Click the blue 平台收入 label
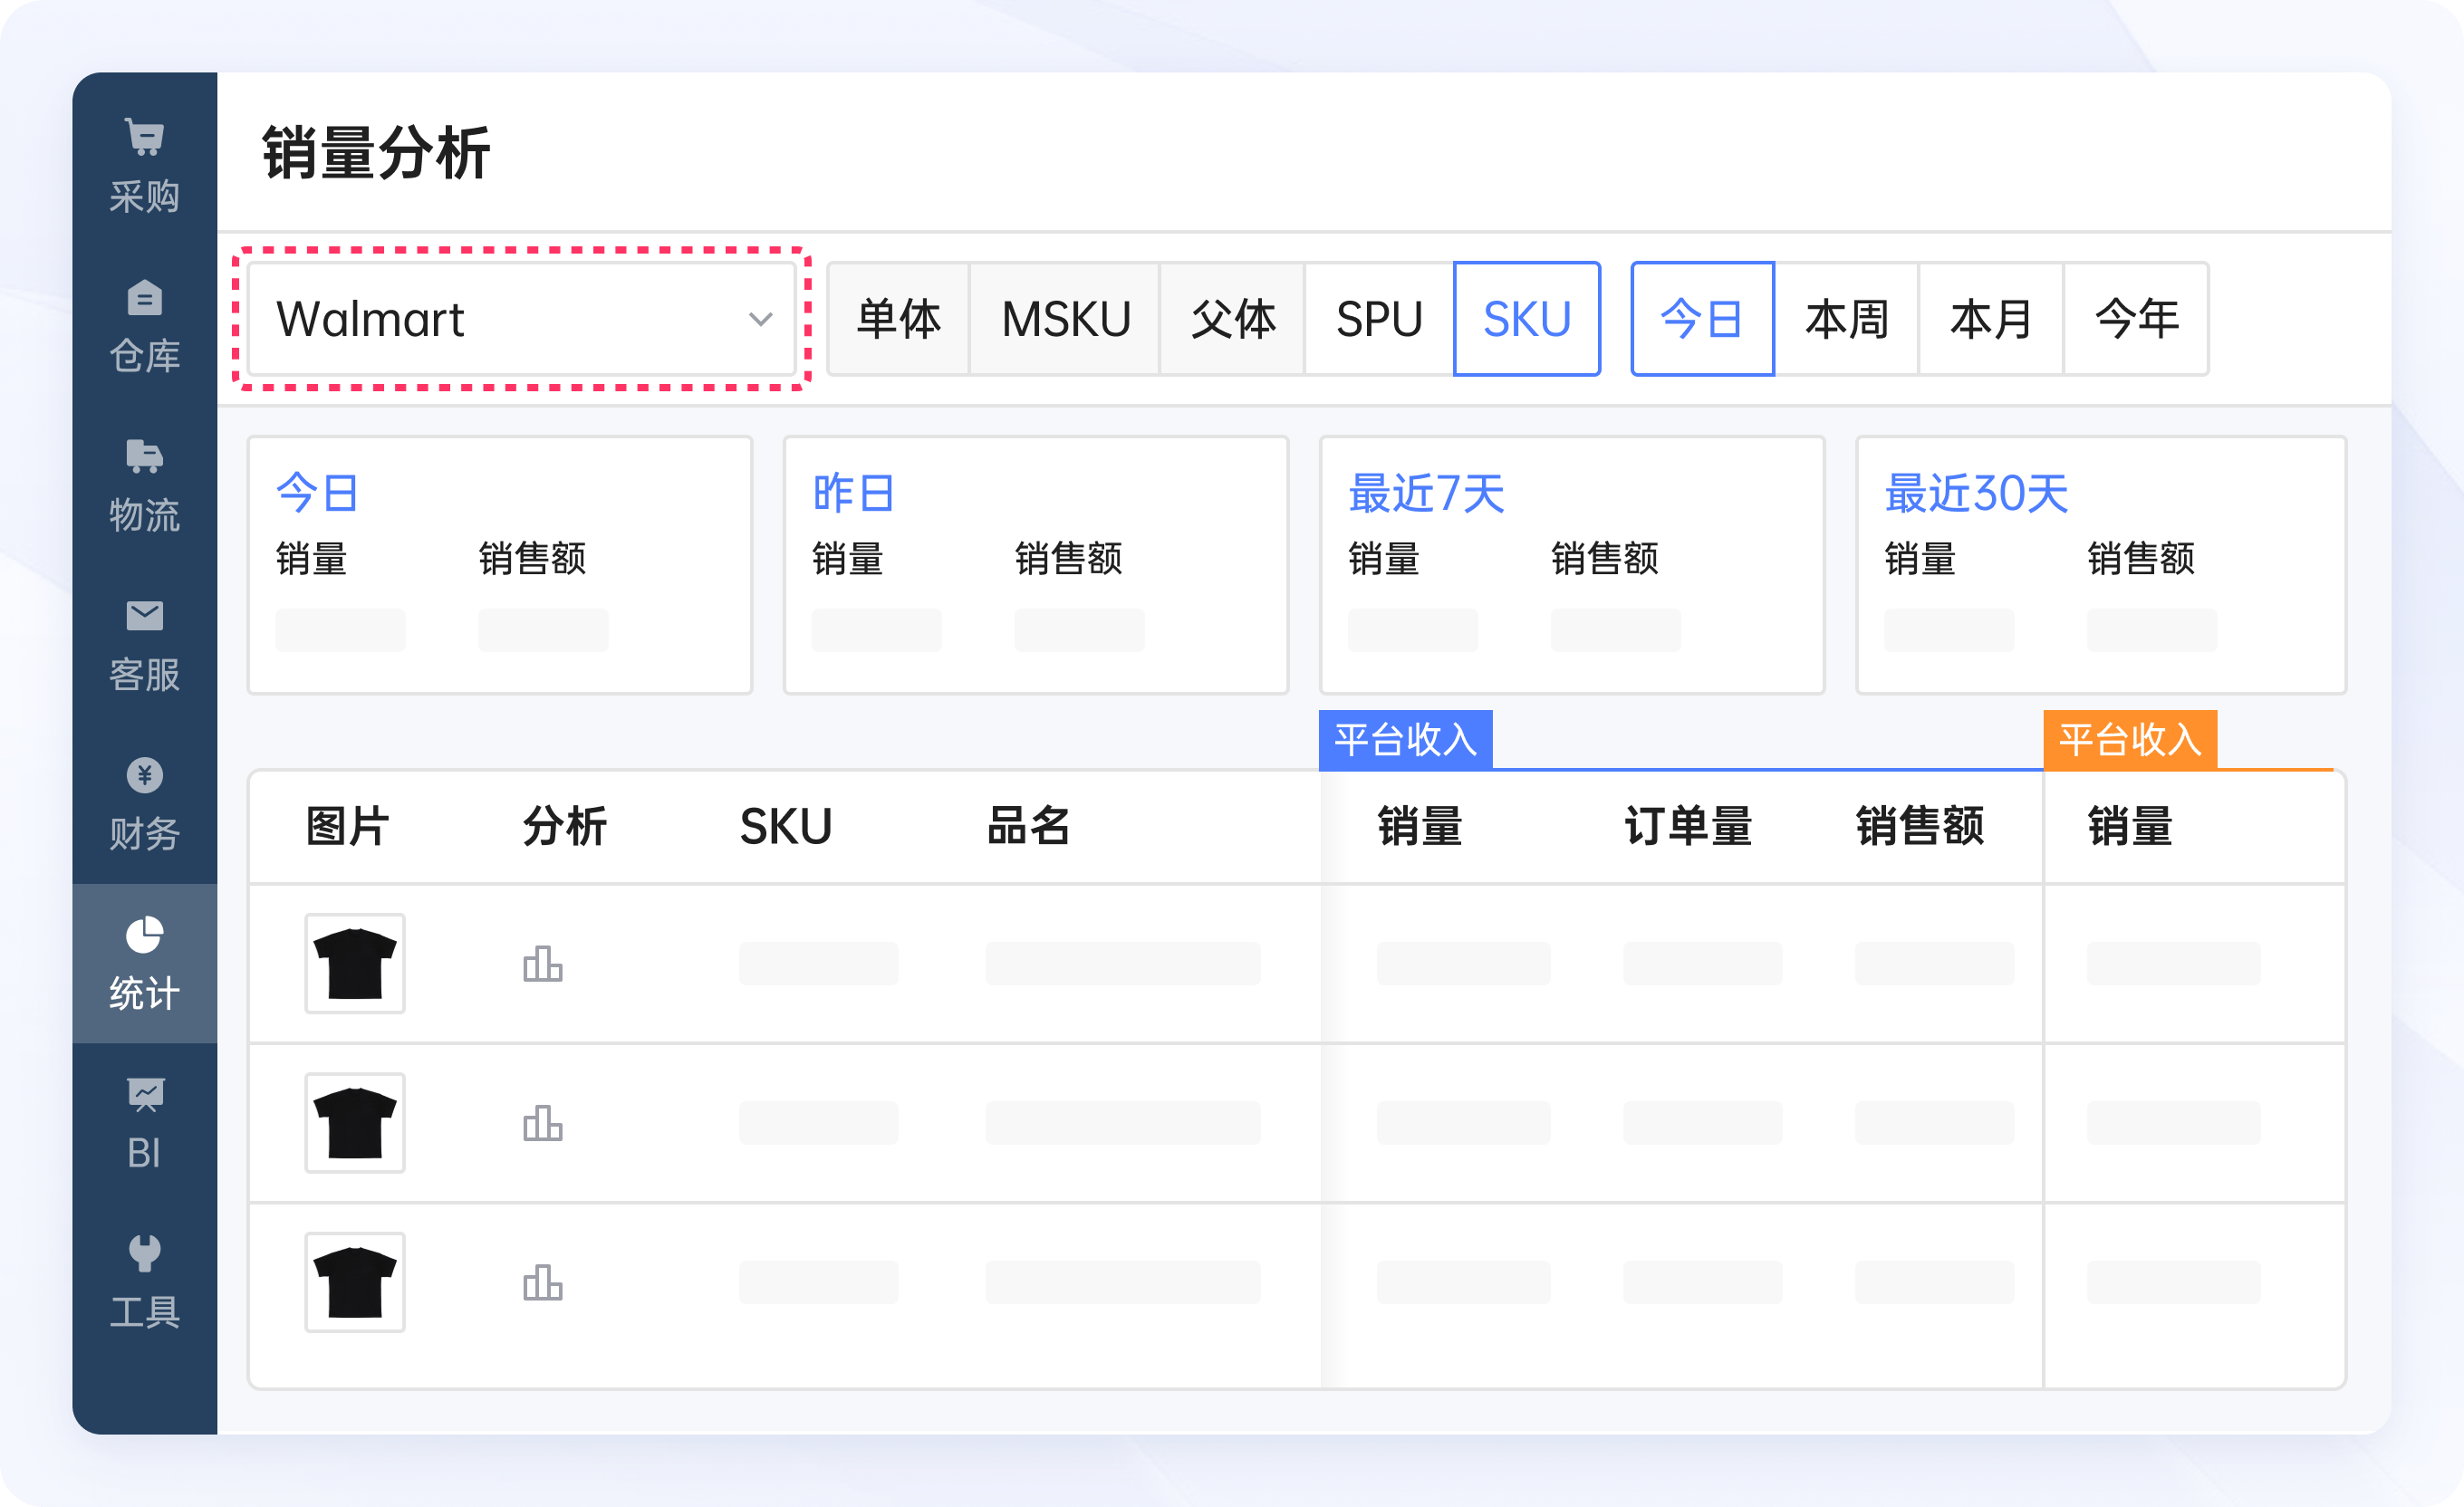Screen dimensions: 2464x1507 (x=1405, y=738)
